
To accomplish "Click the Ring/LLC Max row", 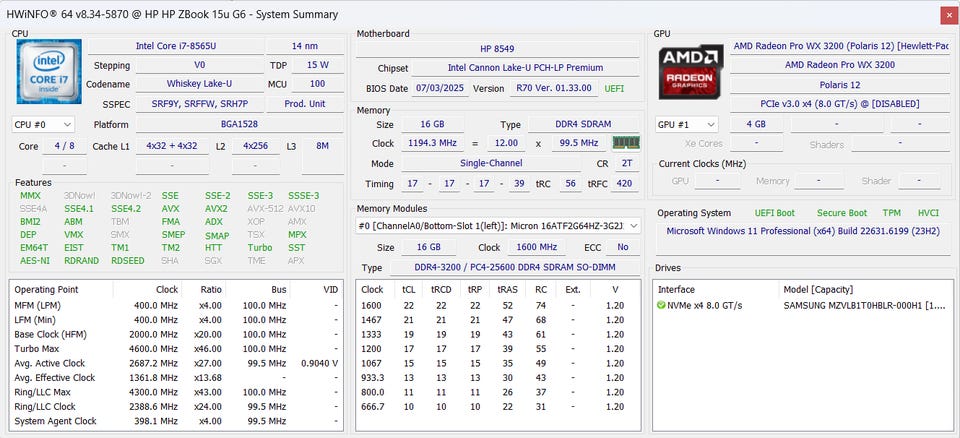I will coord(176,392).
